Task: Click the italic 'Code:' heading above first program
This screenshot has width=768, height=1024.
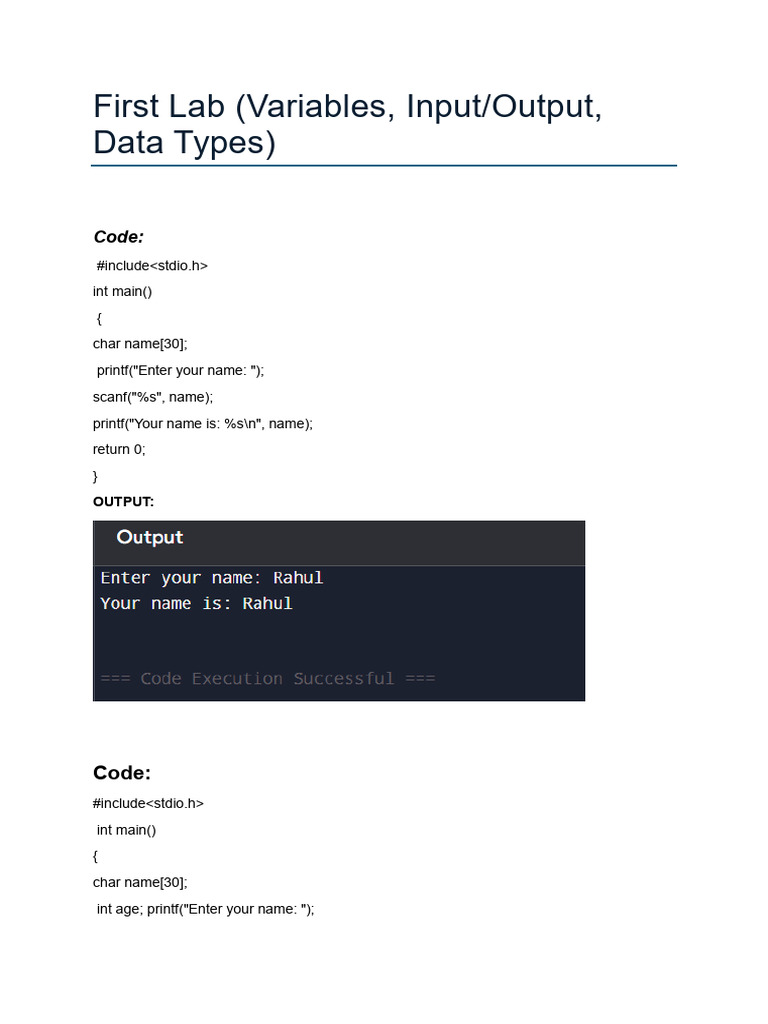Action: tap(119, 237)
